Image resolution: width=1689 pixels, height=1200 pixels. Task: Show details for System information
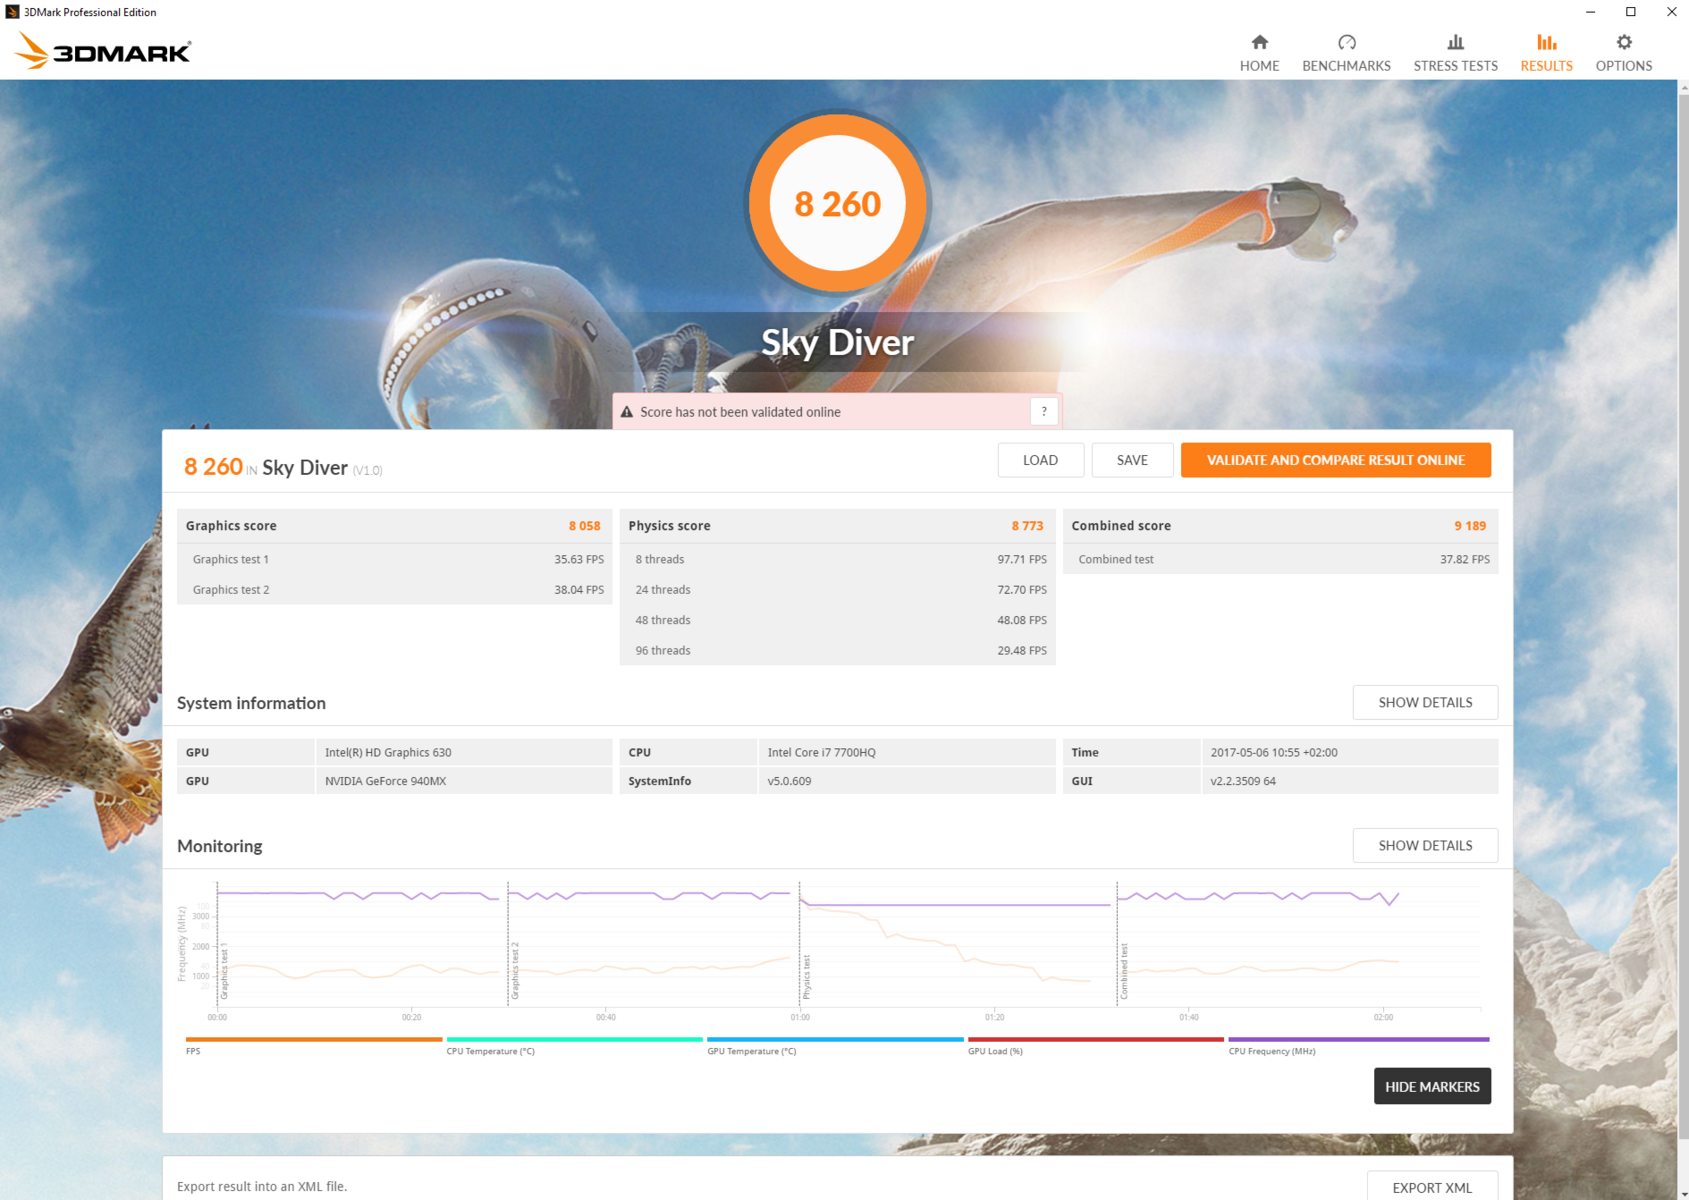[x=1424, y=702]
